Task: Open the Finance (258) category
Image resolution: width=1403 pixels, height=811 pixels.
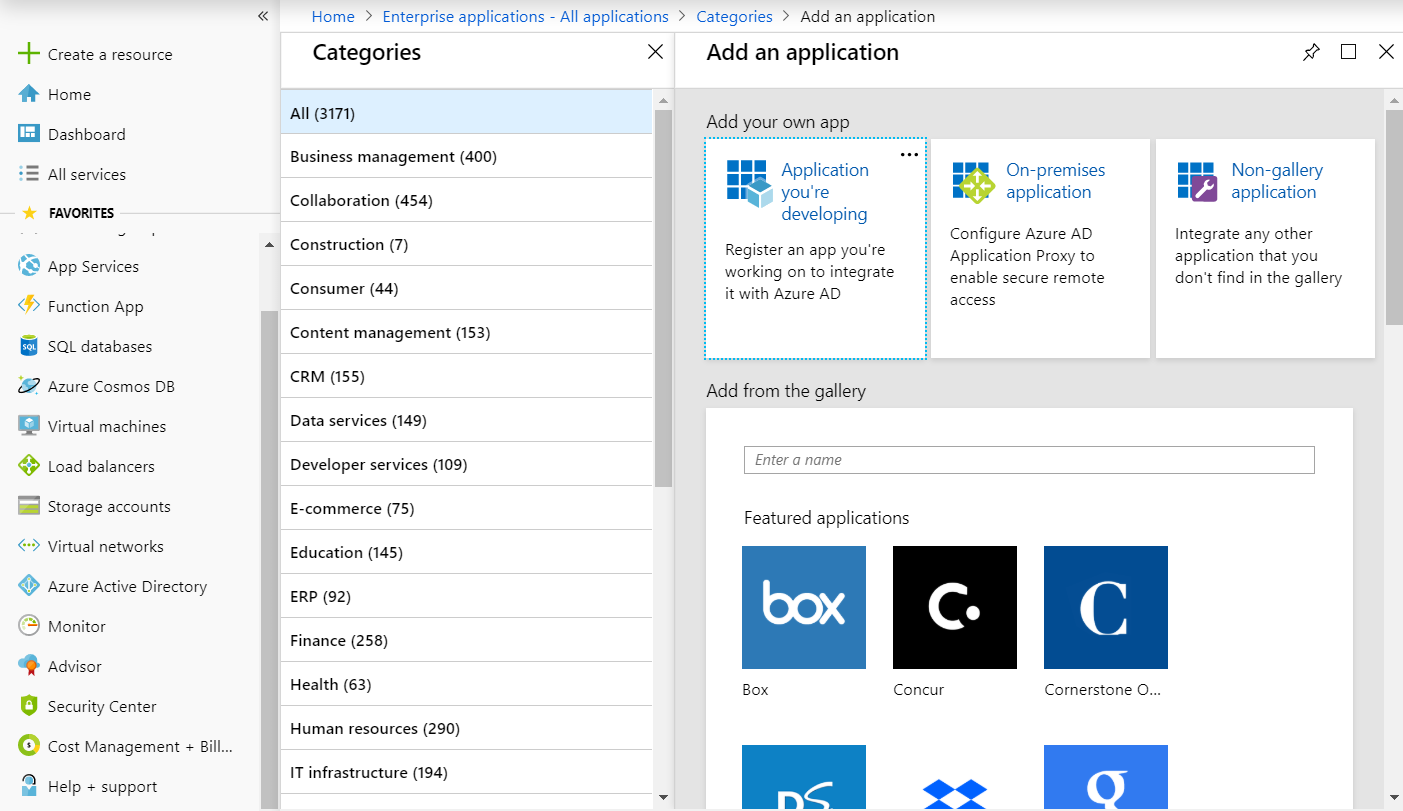Action: point(466,640)
